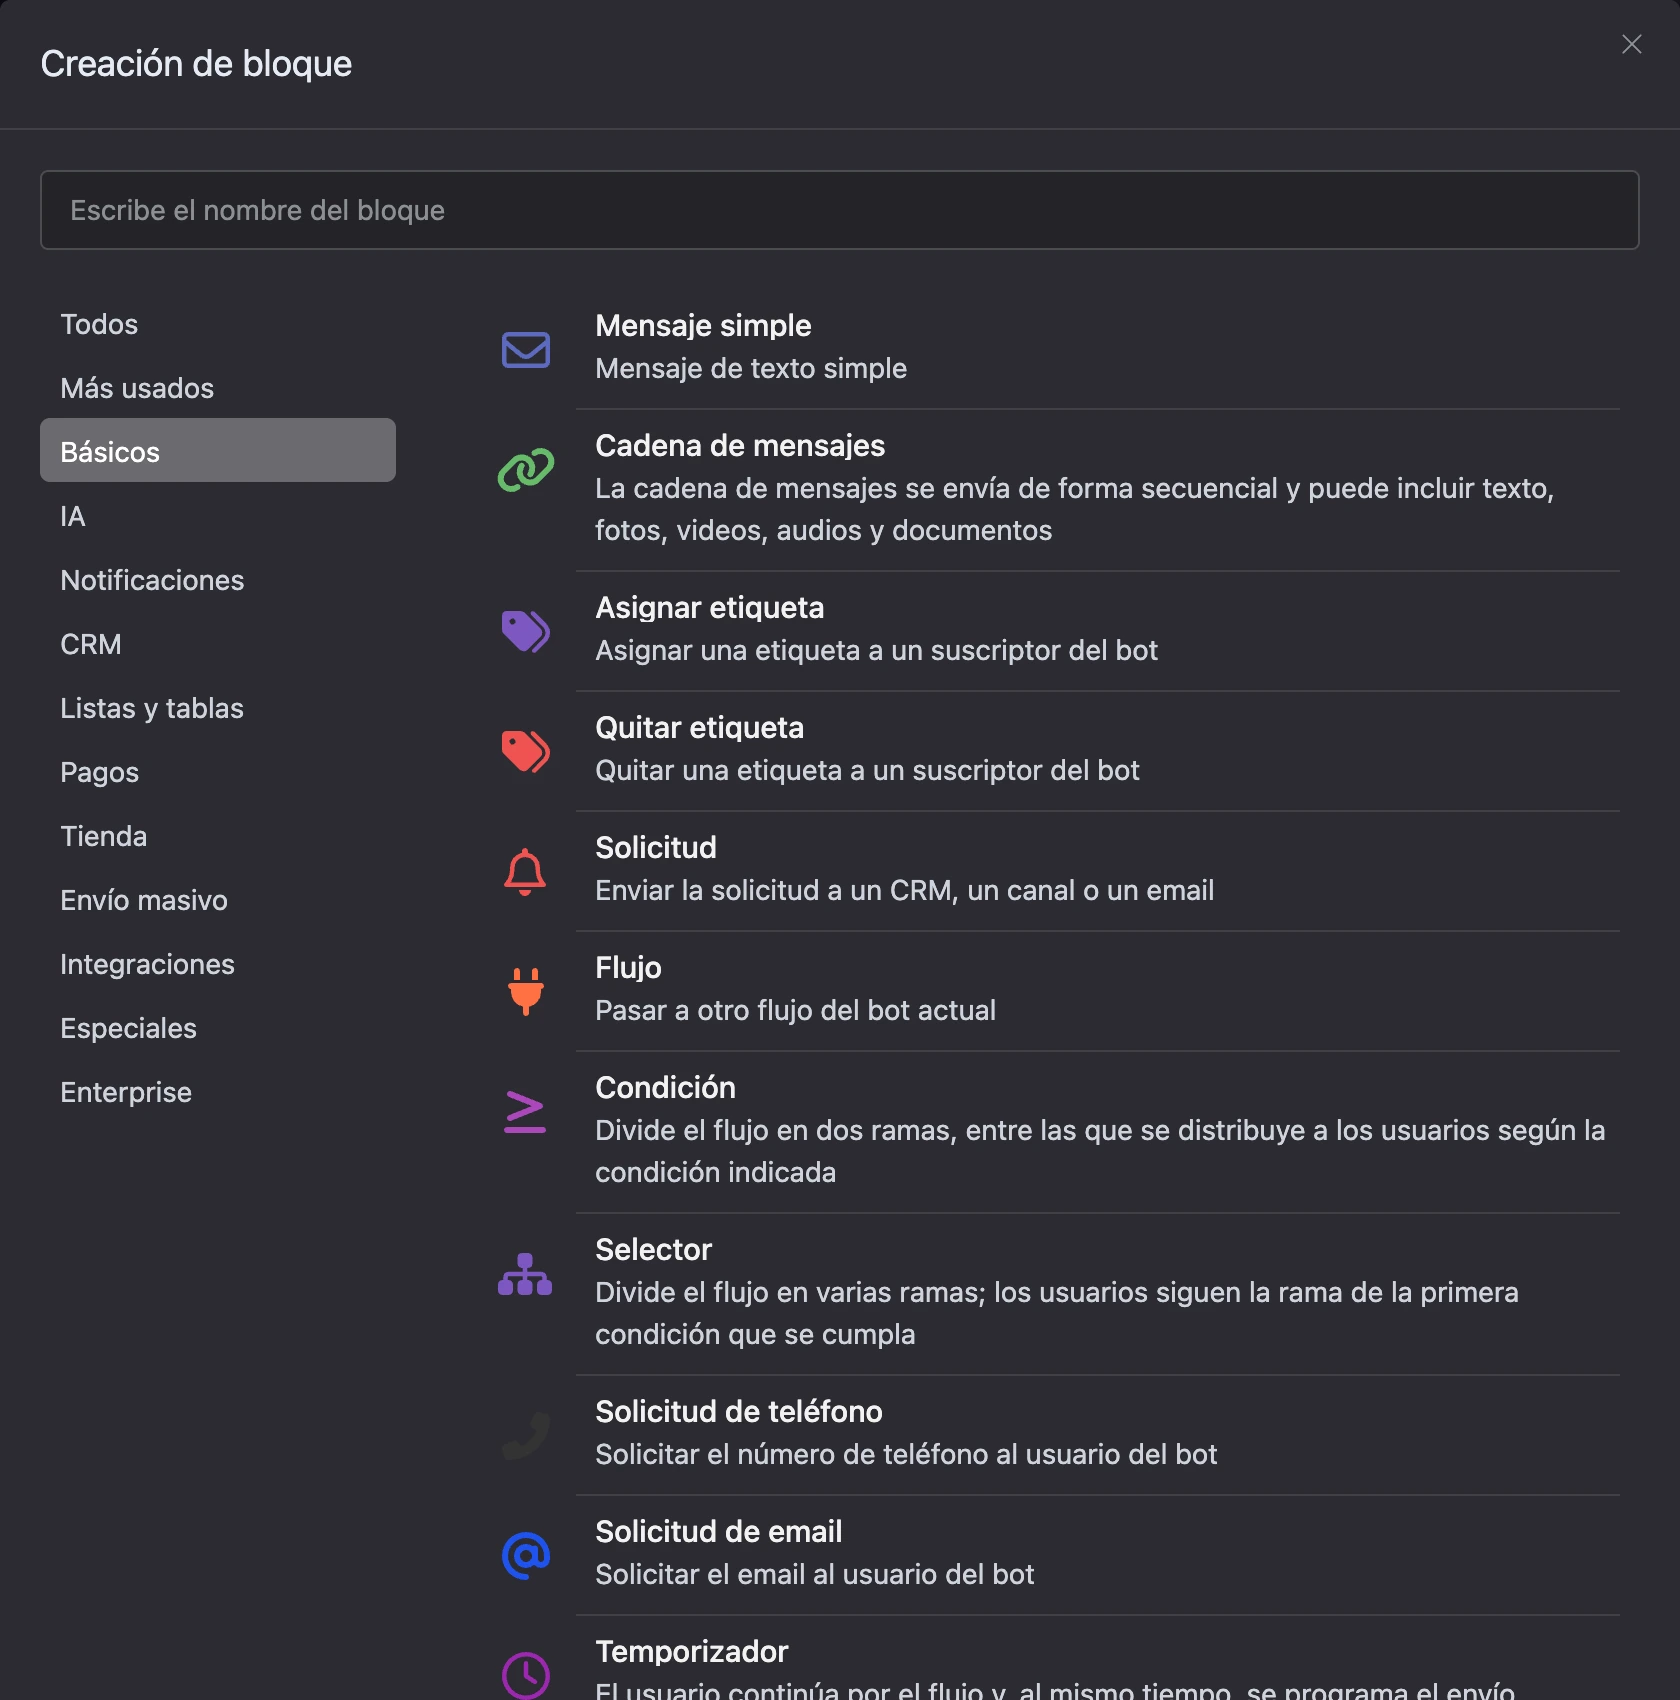Click the purple hierarchy Selector icon
This screenshot has width=1680, height=1700.
525,1274
